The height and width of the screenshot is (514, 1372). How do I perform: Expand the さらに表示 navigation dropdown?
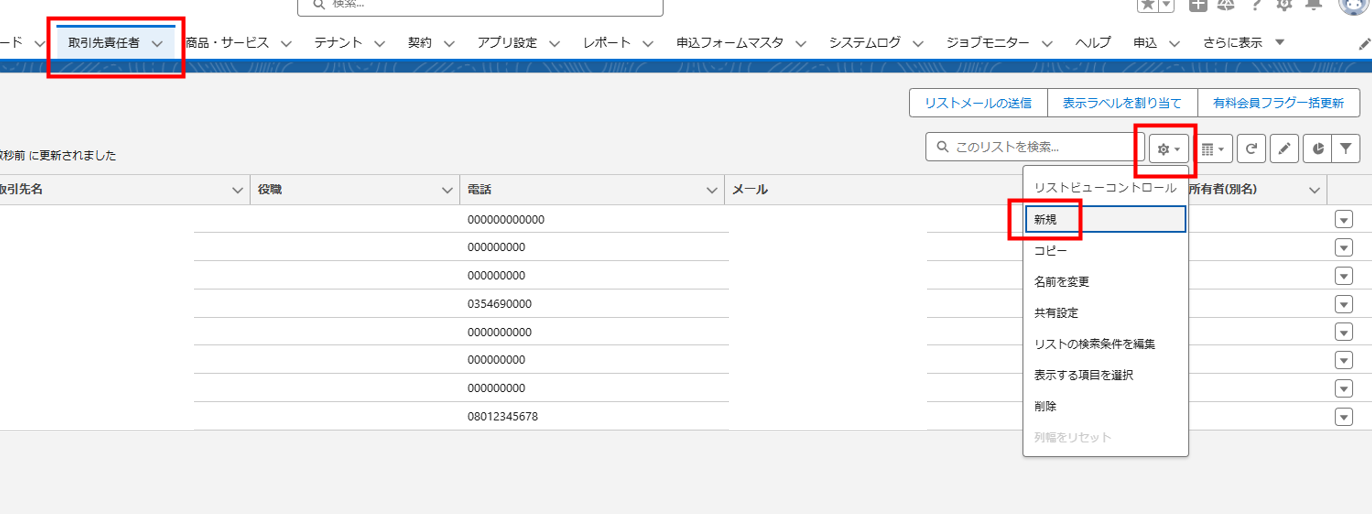coord(1279,43)
